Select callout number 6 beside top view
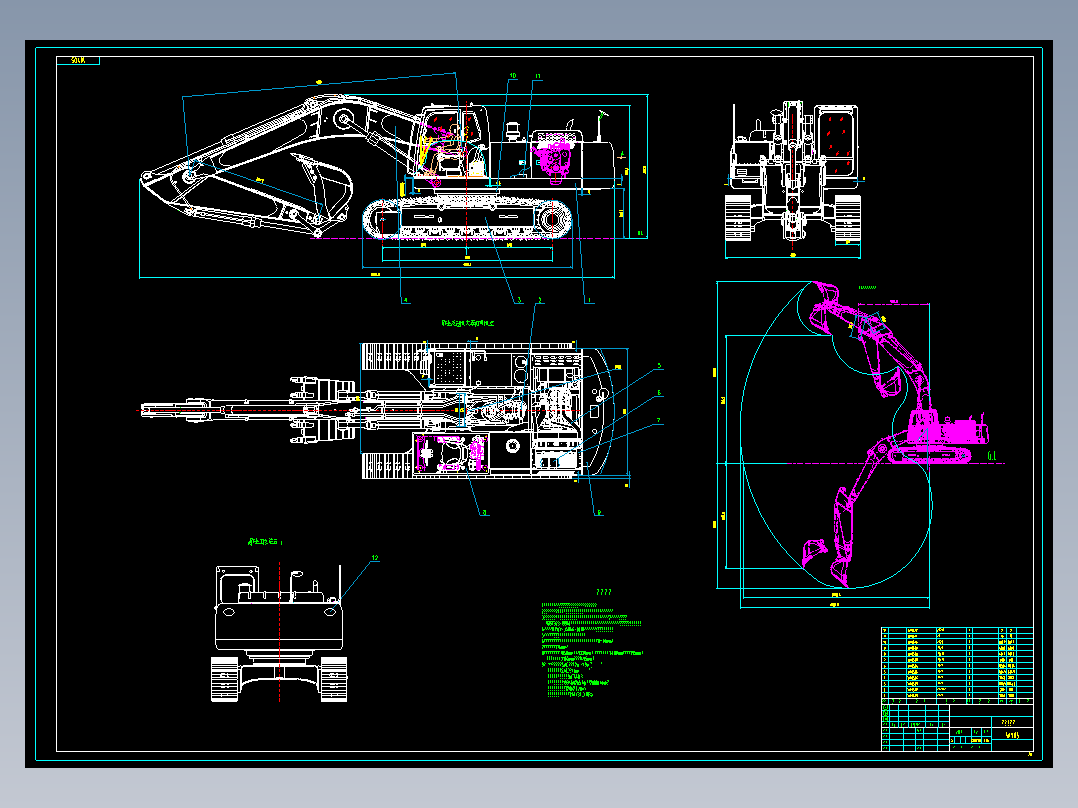Screen dimensions: 1078x808 tap(659, 393)
